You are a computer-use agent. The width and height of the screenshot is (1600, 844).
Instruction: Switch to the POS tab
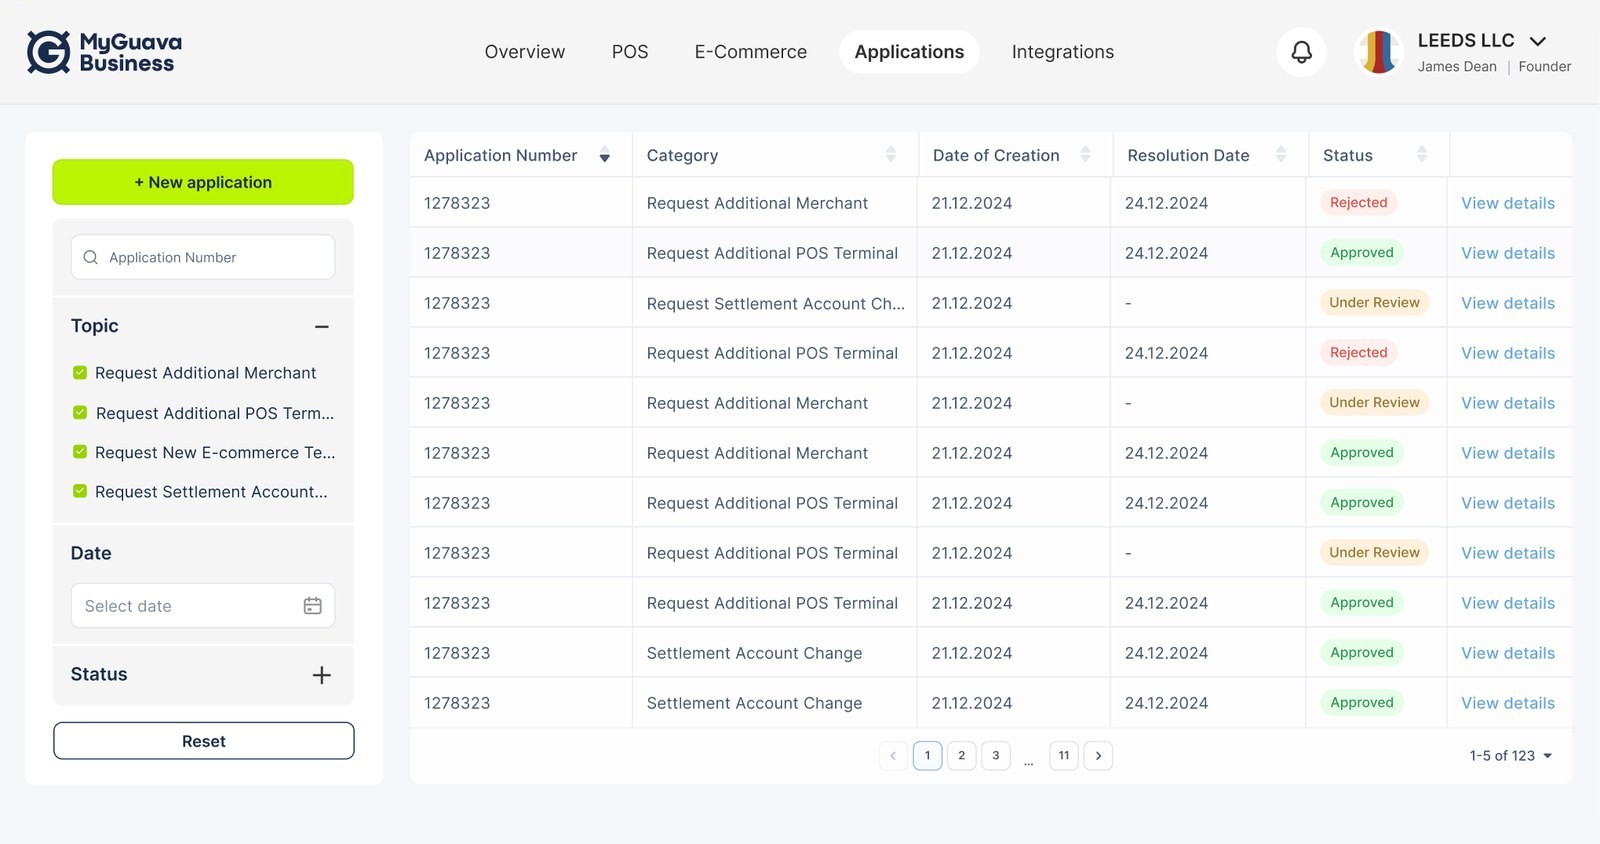click(x=630, y=52)
